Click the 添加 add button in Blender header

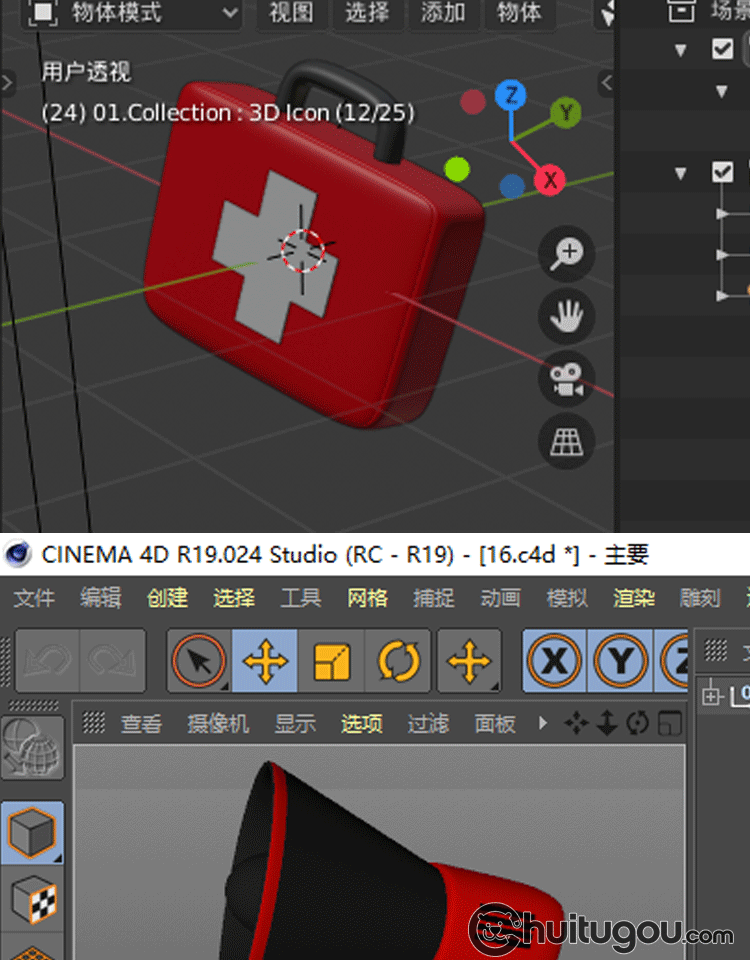point(443,13)
